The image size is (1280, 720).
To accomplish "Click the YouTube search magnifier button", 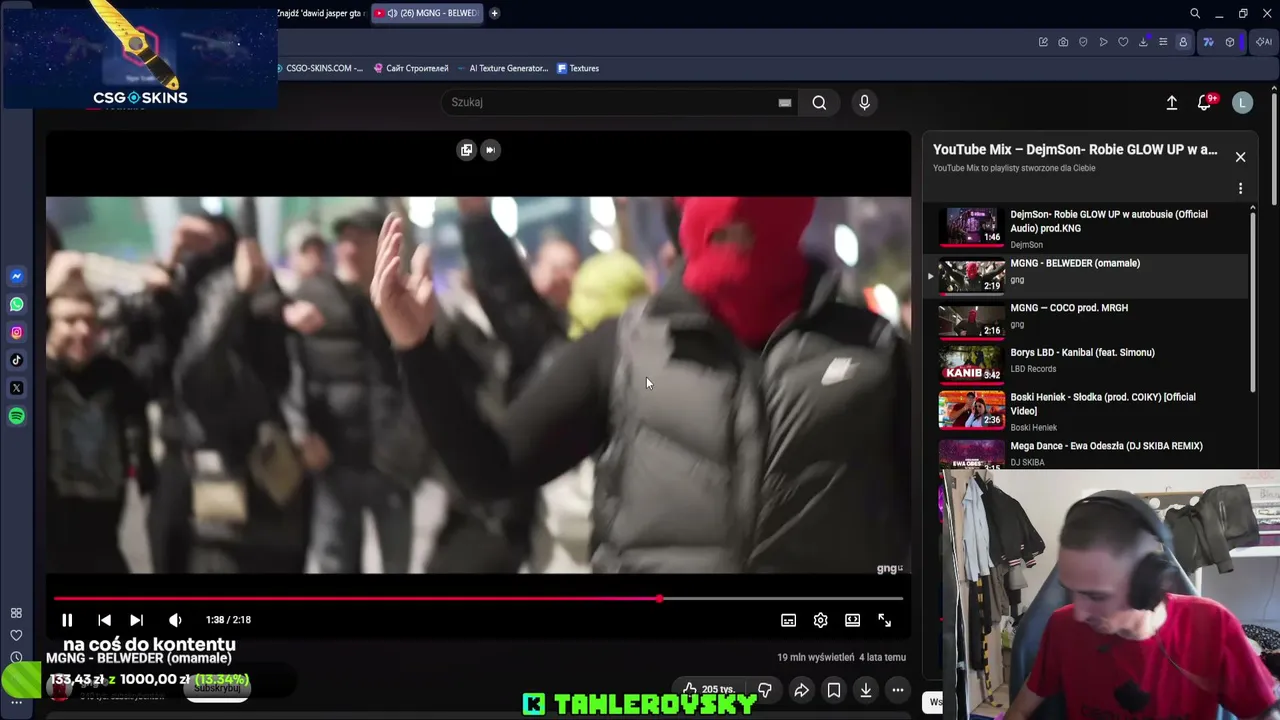I will tap(819, 102).
